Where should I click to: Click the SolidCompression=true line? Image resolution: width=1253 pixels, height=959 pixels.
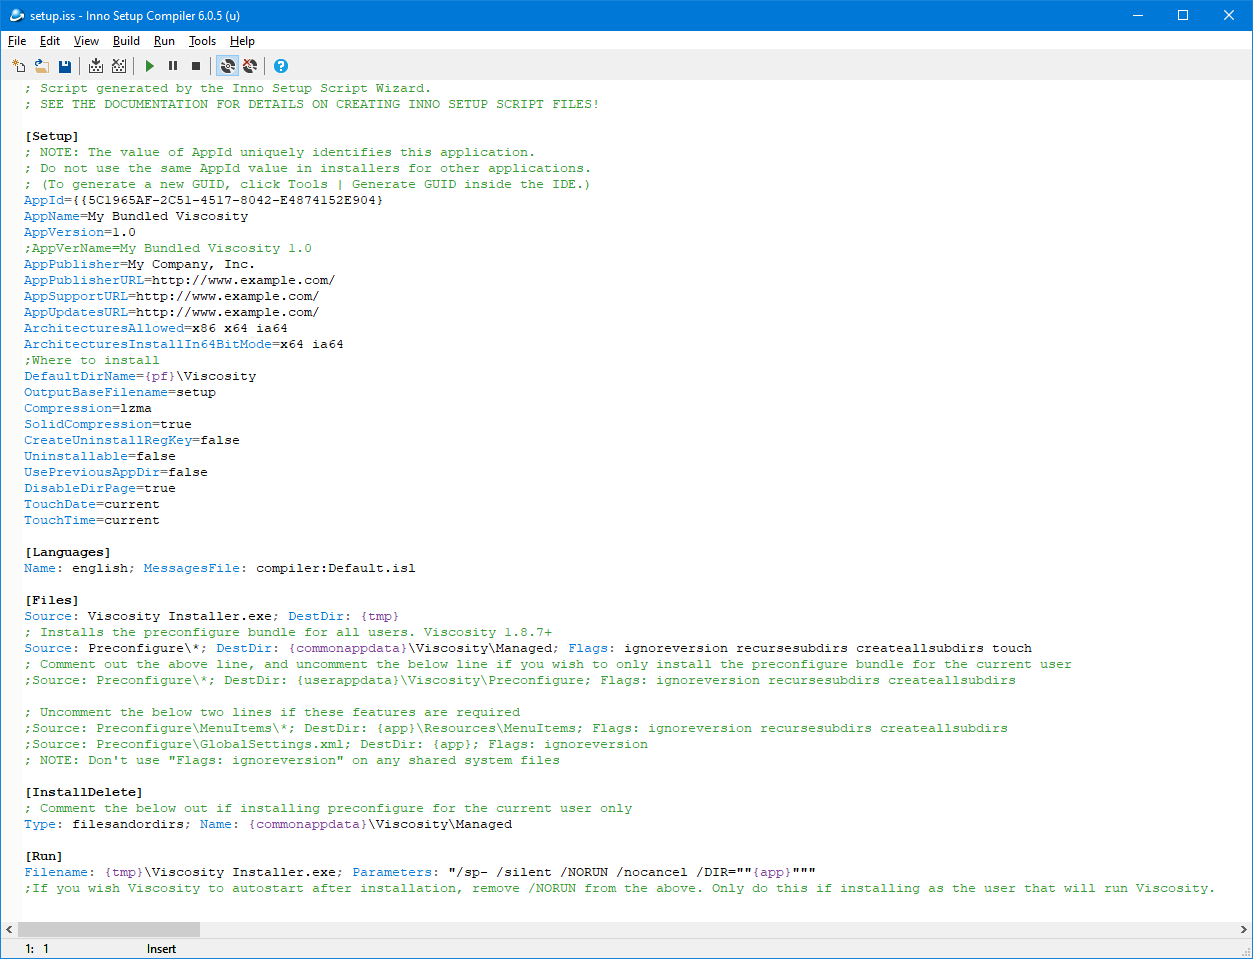pyautogui.click(x=108, y=424)
